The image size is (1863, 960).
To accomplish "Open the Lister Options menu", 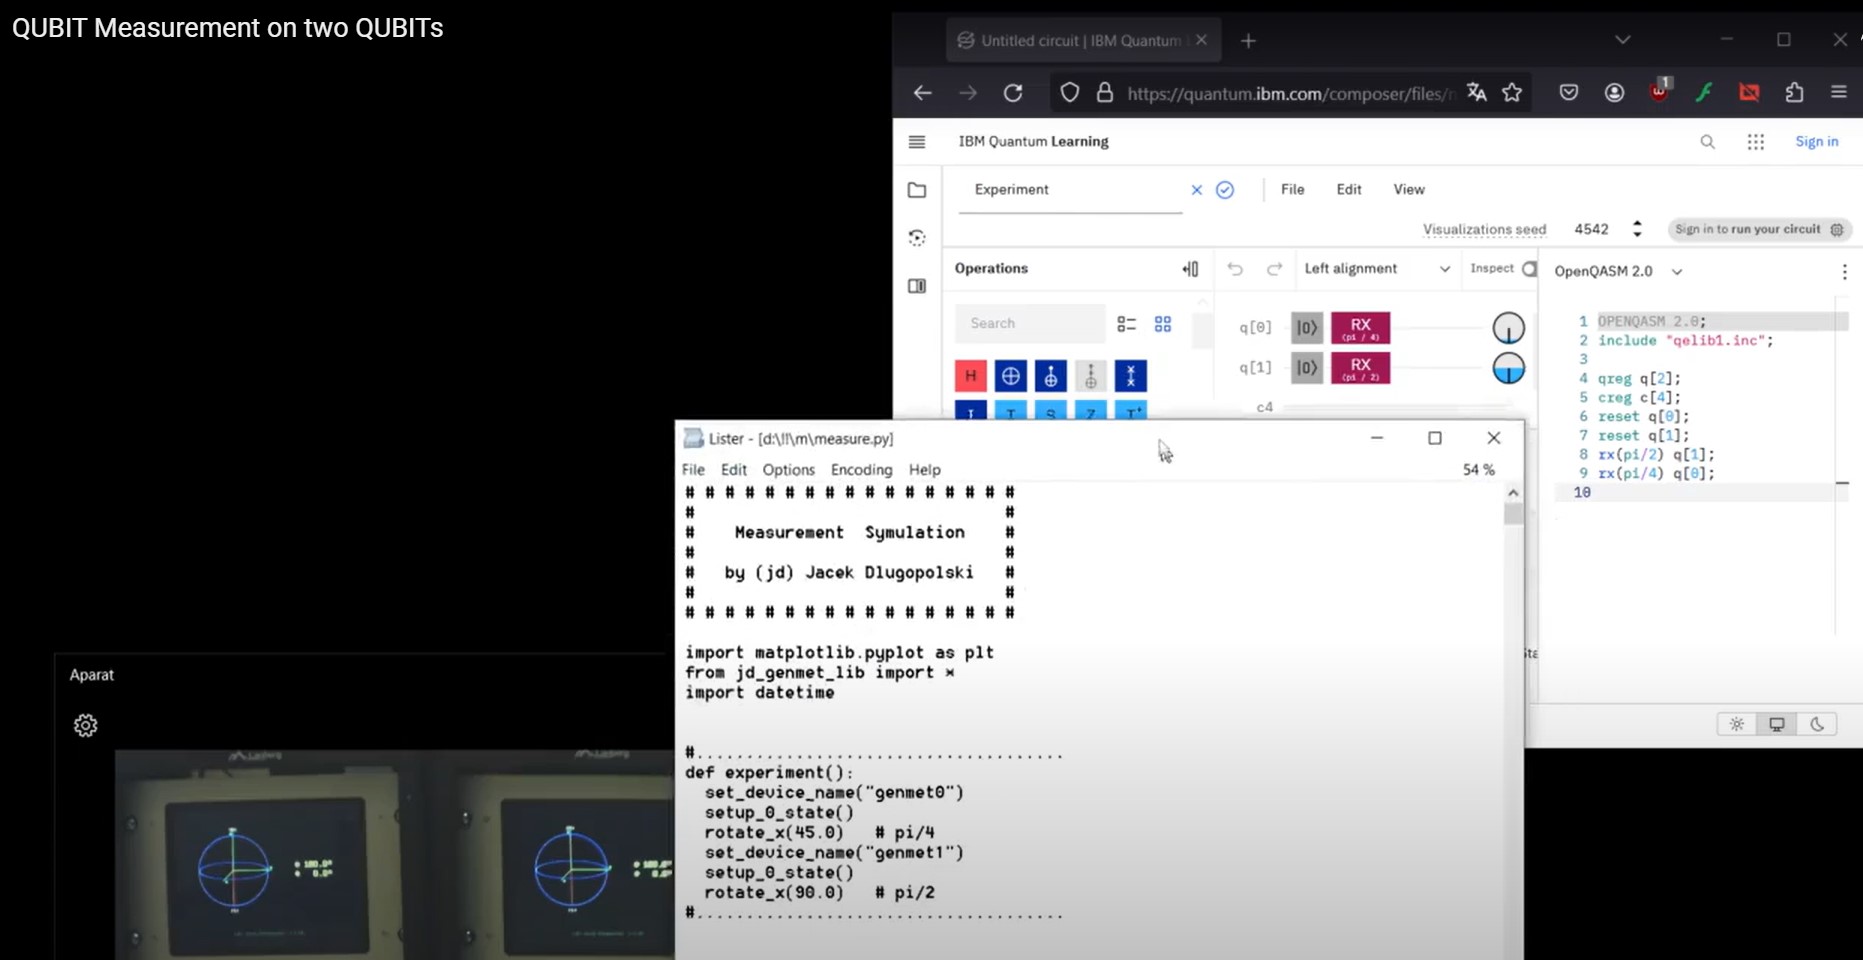I will click(x=789, y=470).
